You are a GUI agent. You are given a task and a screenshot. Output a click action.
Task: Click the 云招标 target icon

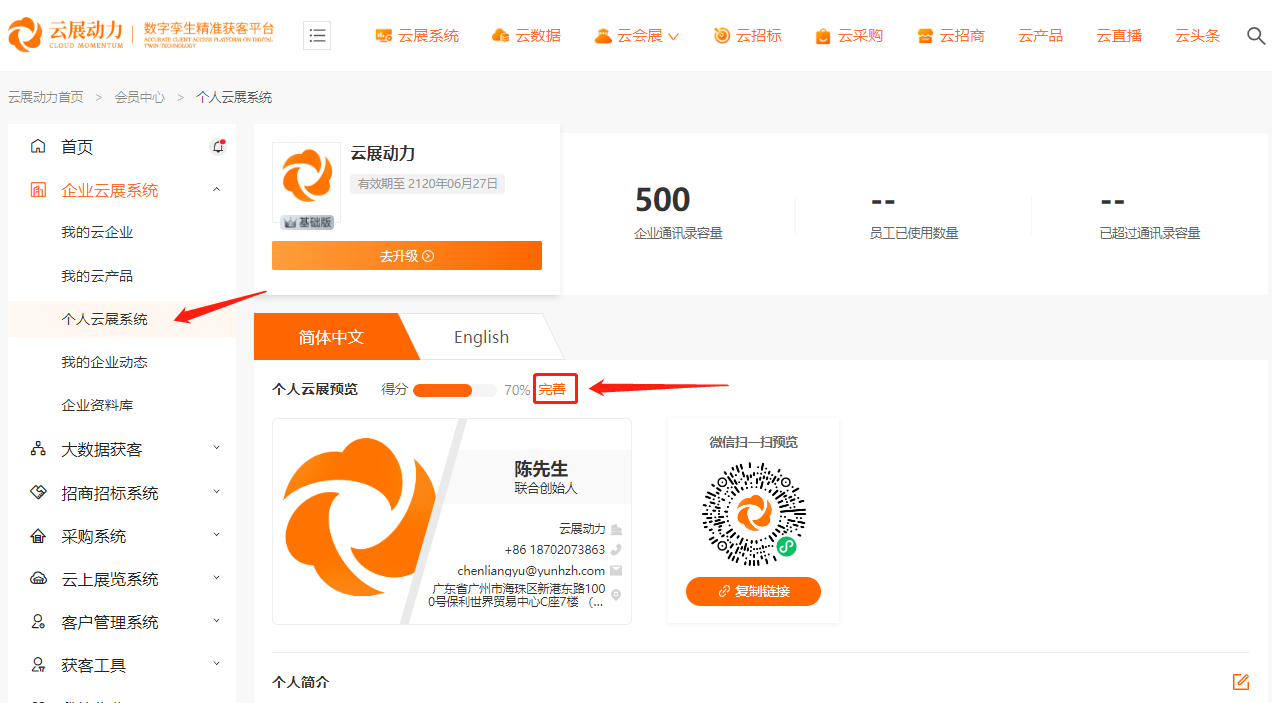click(x=722, y=36)
